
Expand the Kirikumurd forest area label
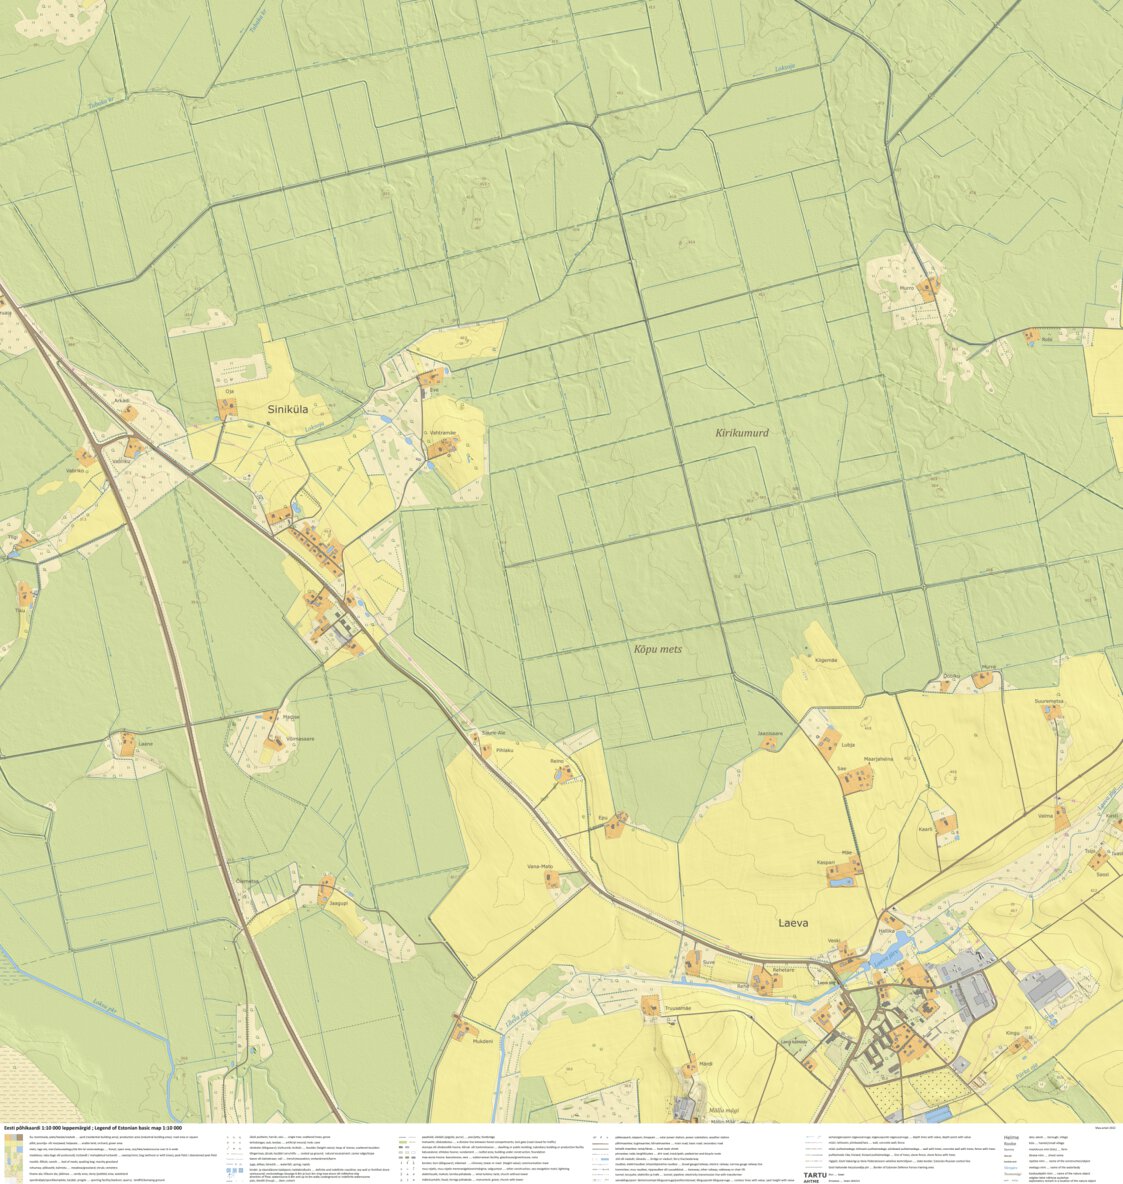[745, 434]
